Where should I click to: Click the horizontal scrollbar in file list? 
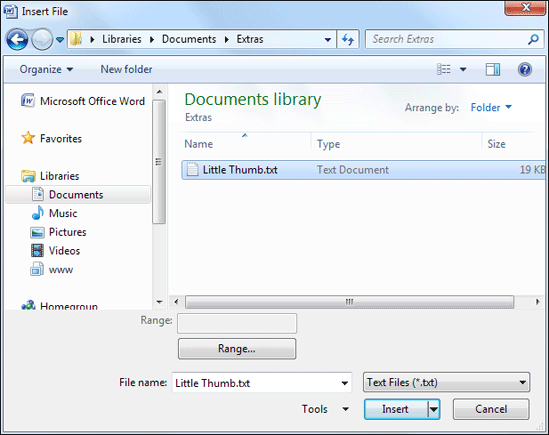(x=349, y=302)
